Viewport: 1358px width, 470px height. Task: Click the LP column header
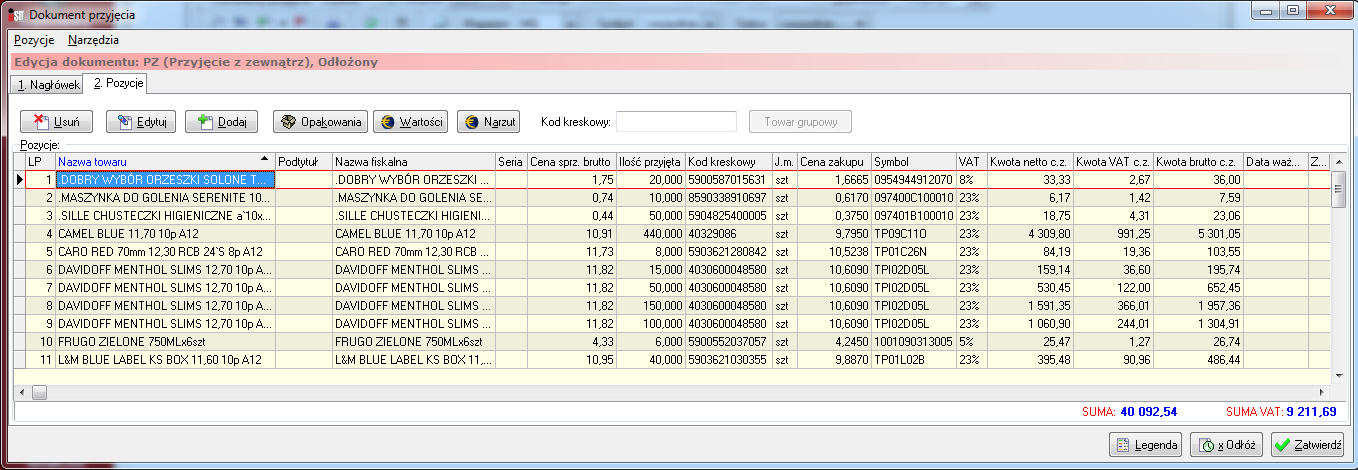(40, 161)
